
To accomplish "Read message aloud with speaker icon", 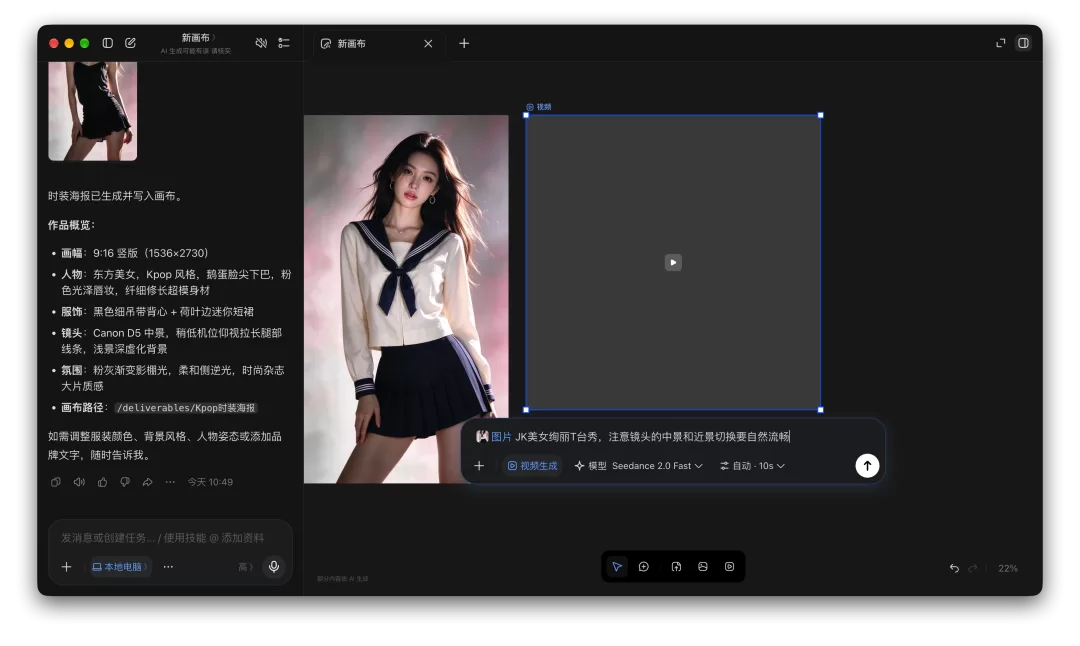I will pos(79,482).
